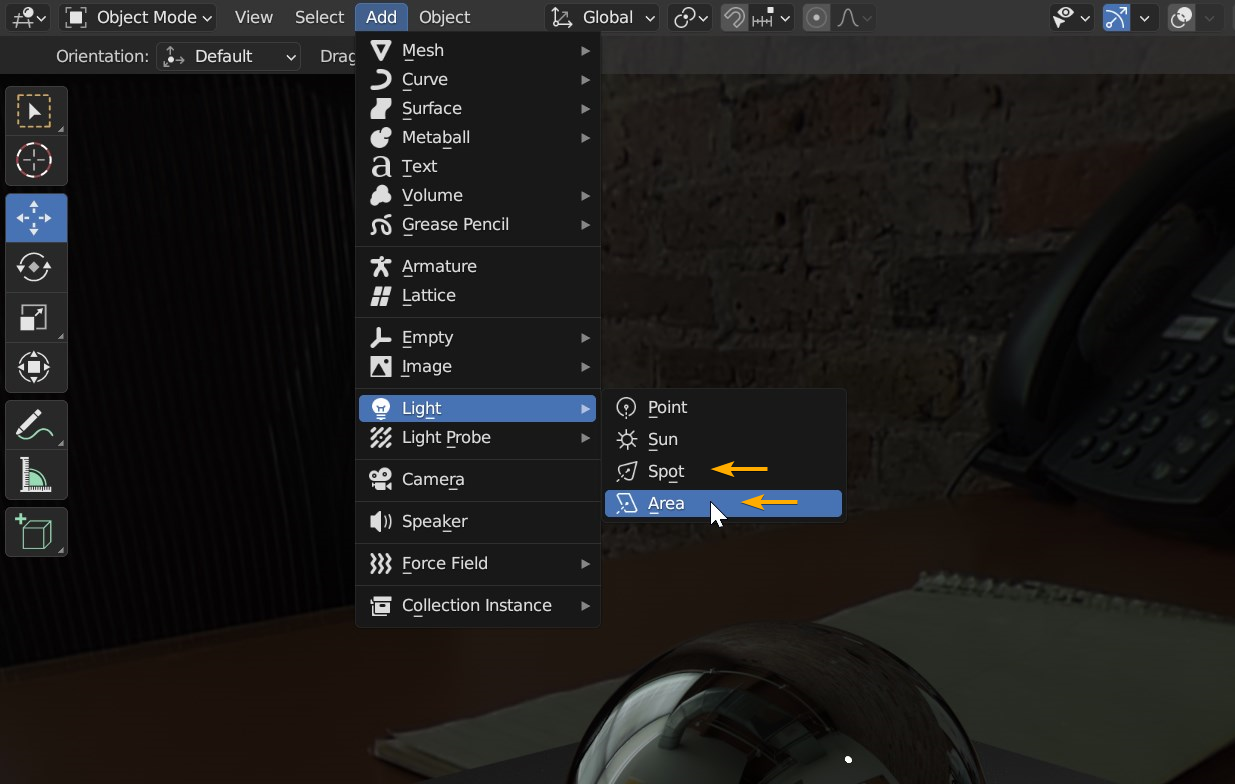Open the Surface submenu
This screenshot has width=1235, height=784.
coord(478,108)
